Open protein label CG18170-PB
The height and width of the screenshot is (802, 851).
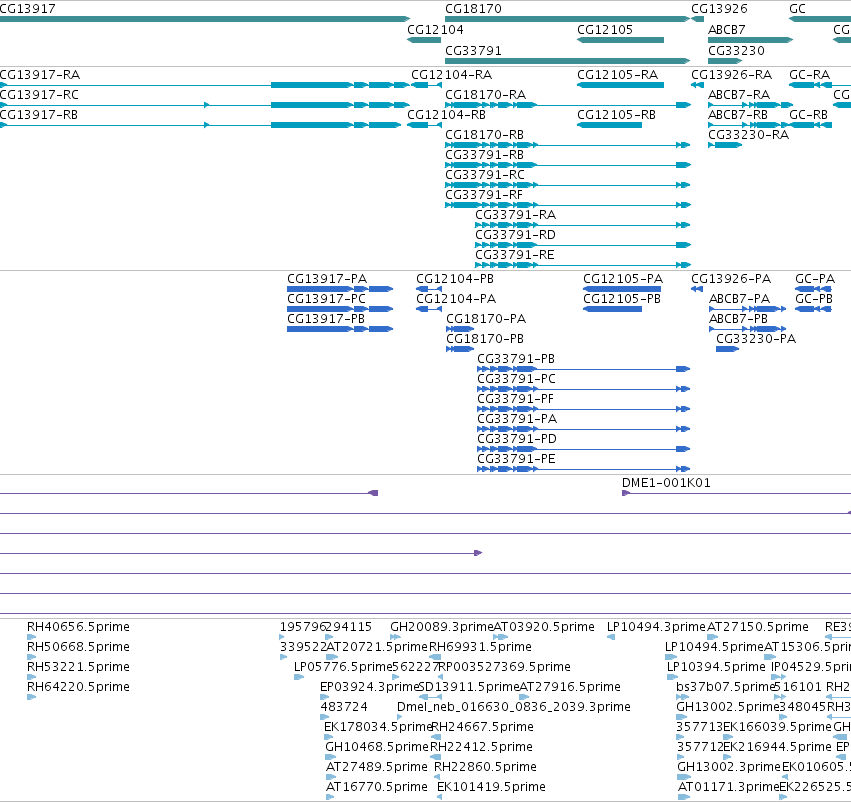[485, 339]
